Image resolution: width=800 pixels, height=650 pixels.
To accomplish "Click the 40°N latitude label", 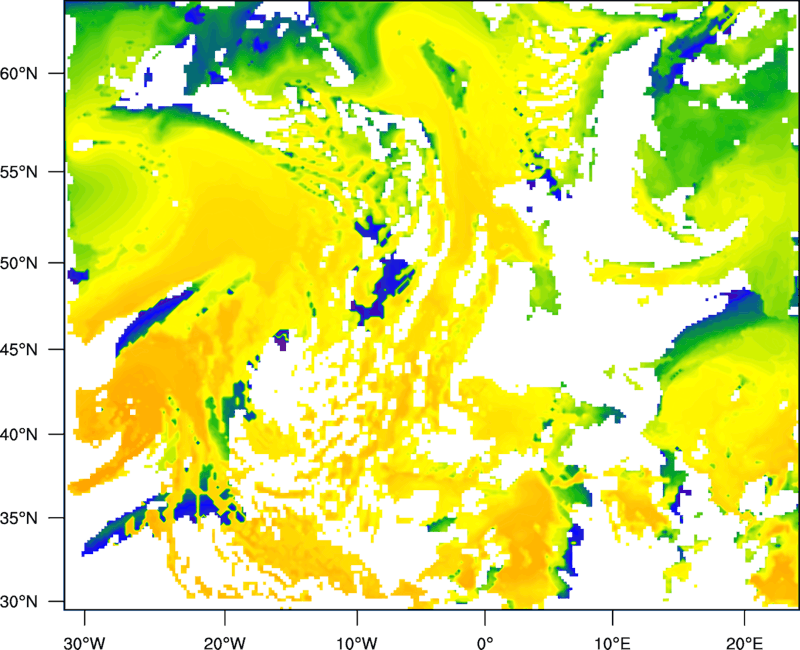I will pyautogui.click(x=19, y=435).
